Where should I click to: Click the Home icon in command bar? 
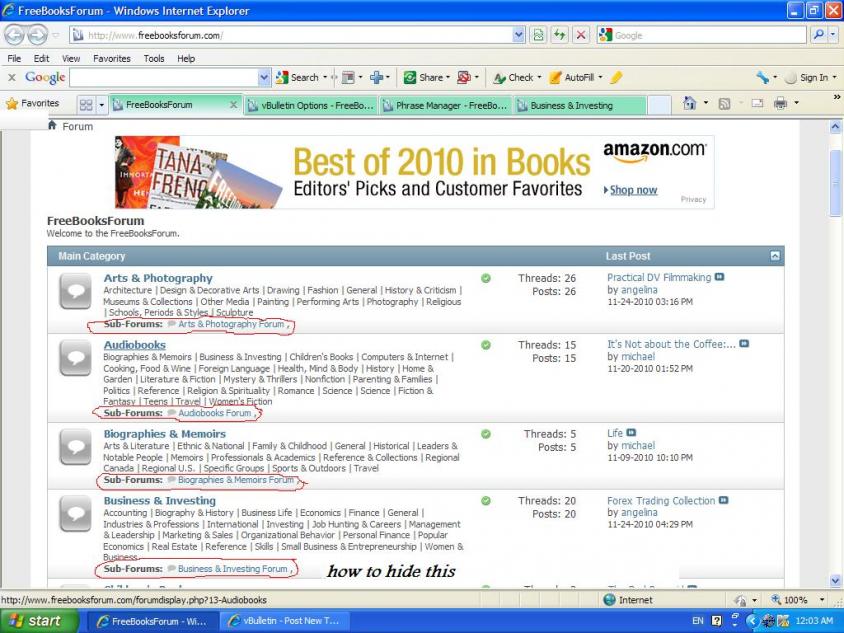coord(690,103)
